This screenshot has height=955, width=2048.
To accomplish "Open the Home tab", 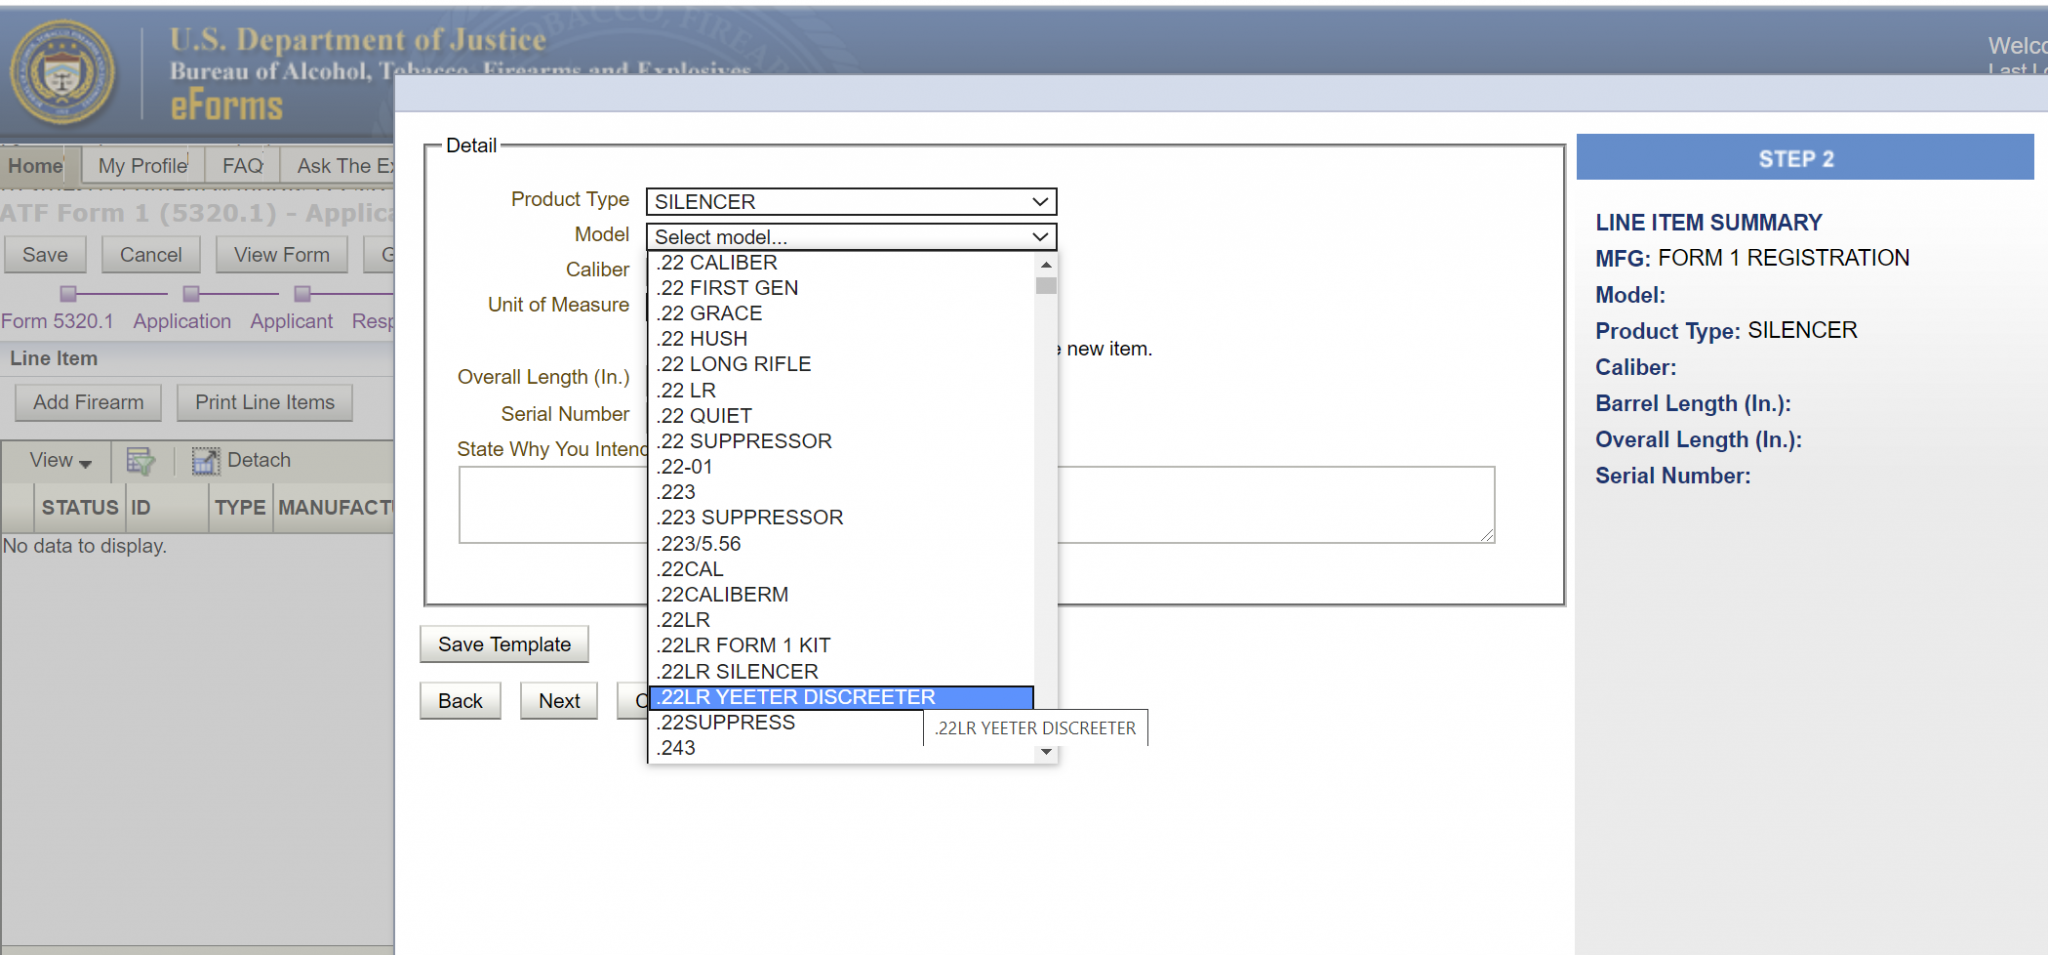I will tap(40, 166).
